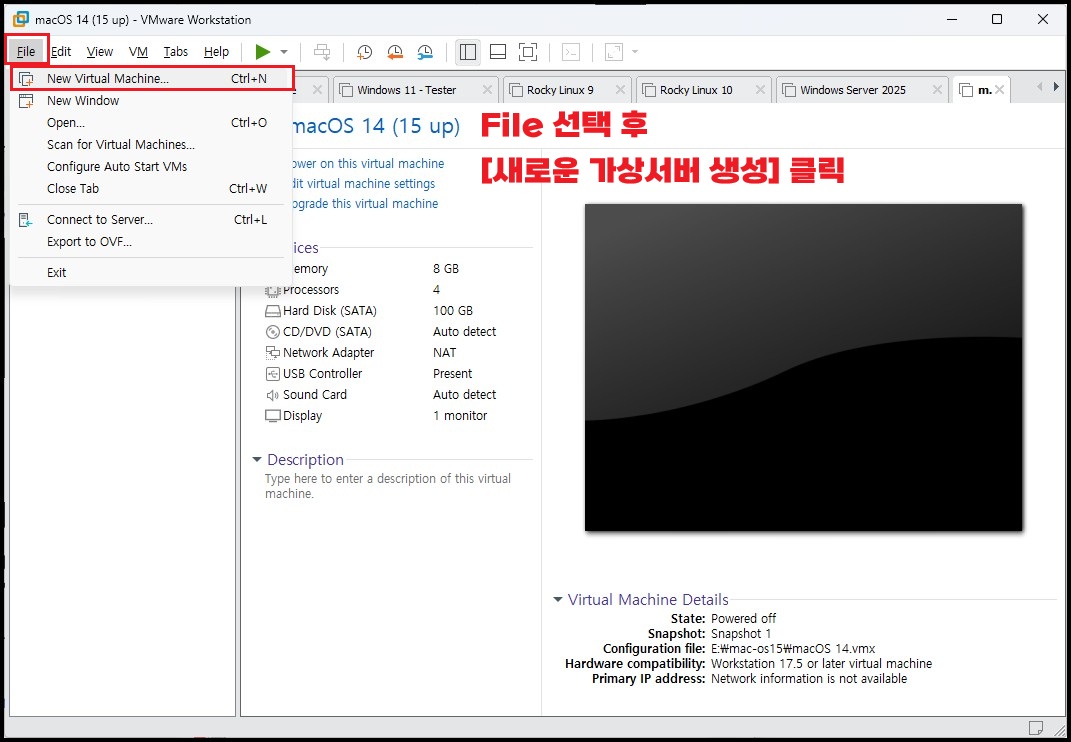Choose Close Tab menu entry
Image resolution: width=1071 pixels, height=742 pixels.
(152, 189)
